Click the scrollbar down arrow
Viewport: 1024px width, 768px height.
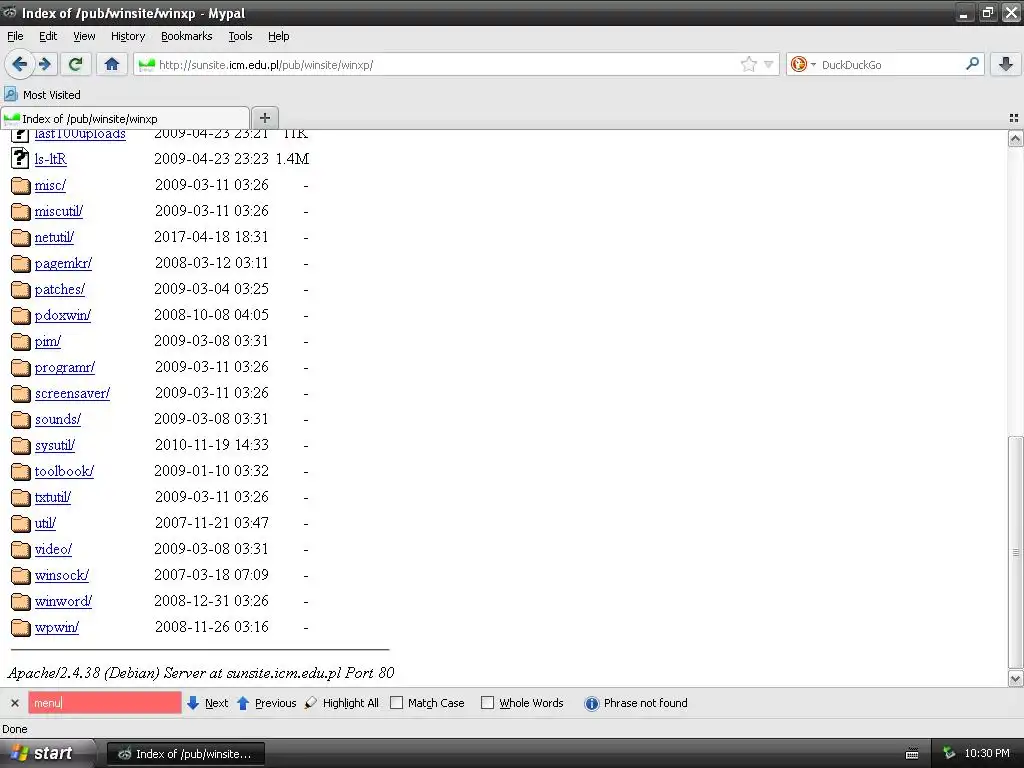(x=1016, y=679)
